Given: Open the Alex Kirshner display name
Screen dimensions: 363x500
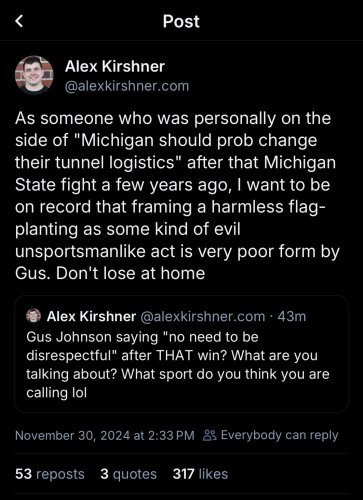Looking at the screenshot, I should point(115,66).
